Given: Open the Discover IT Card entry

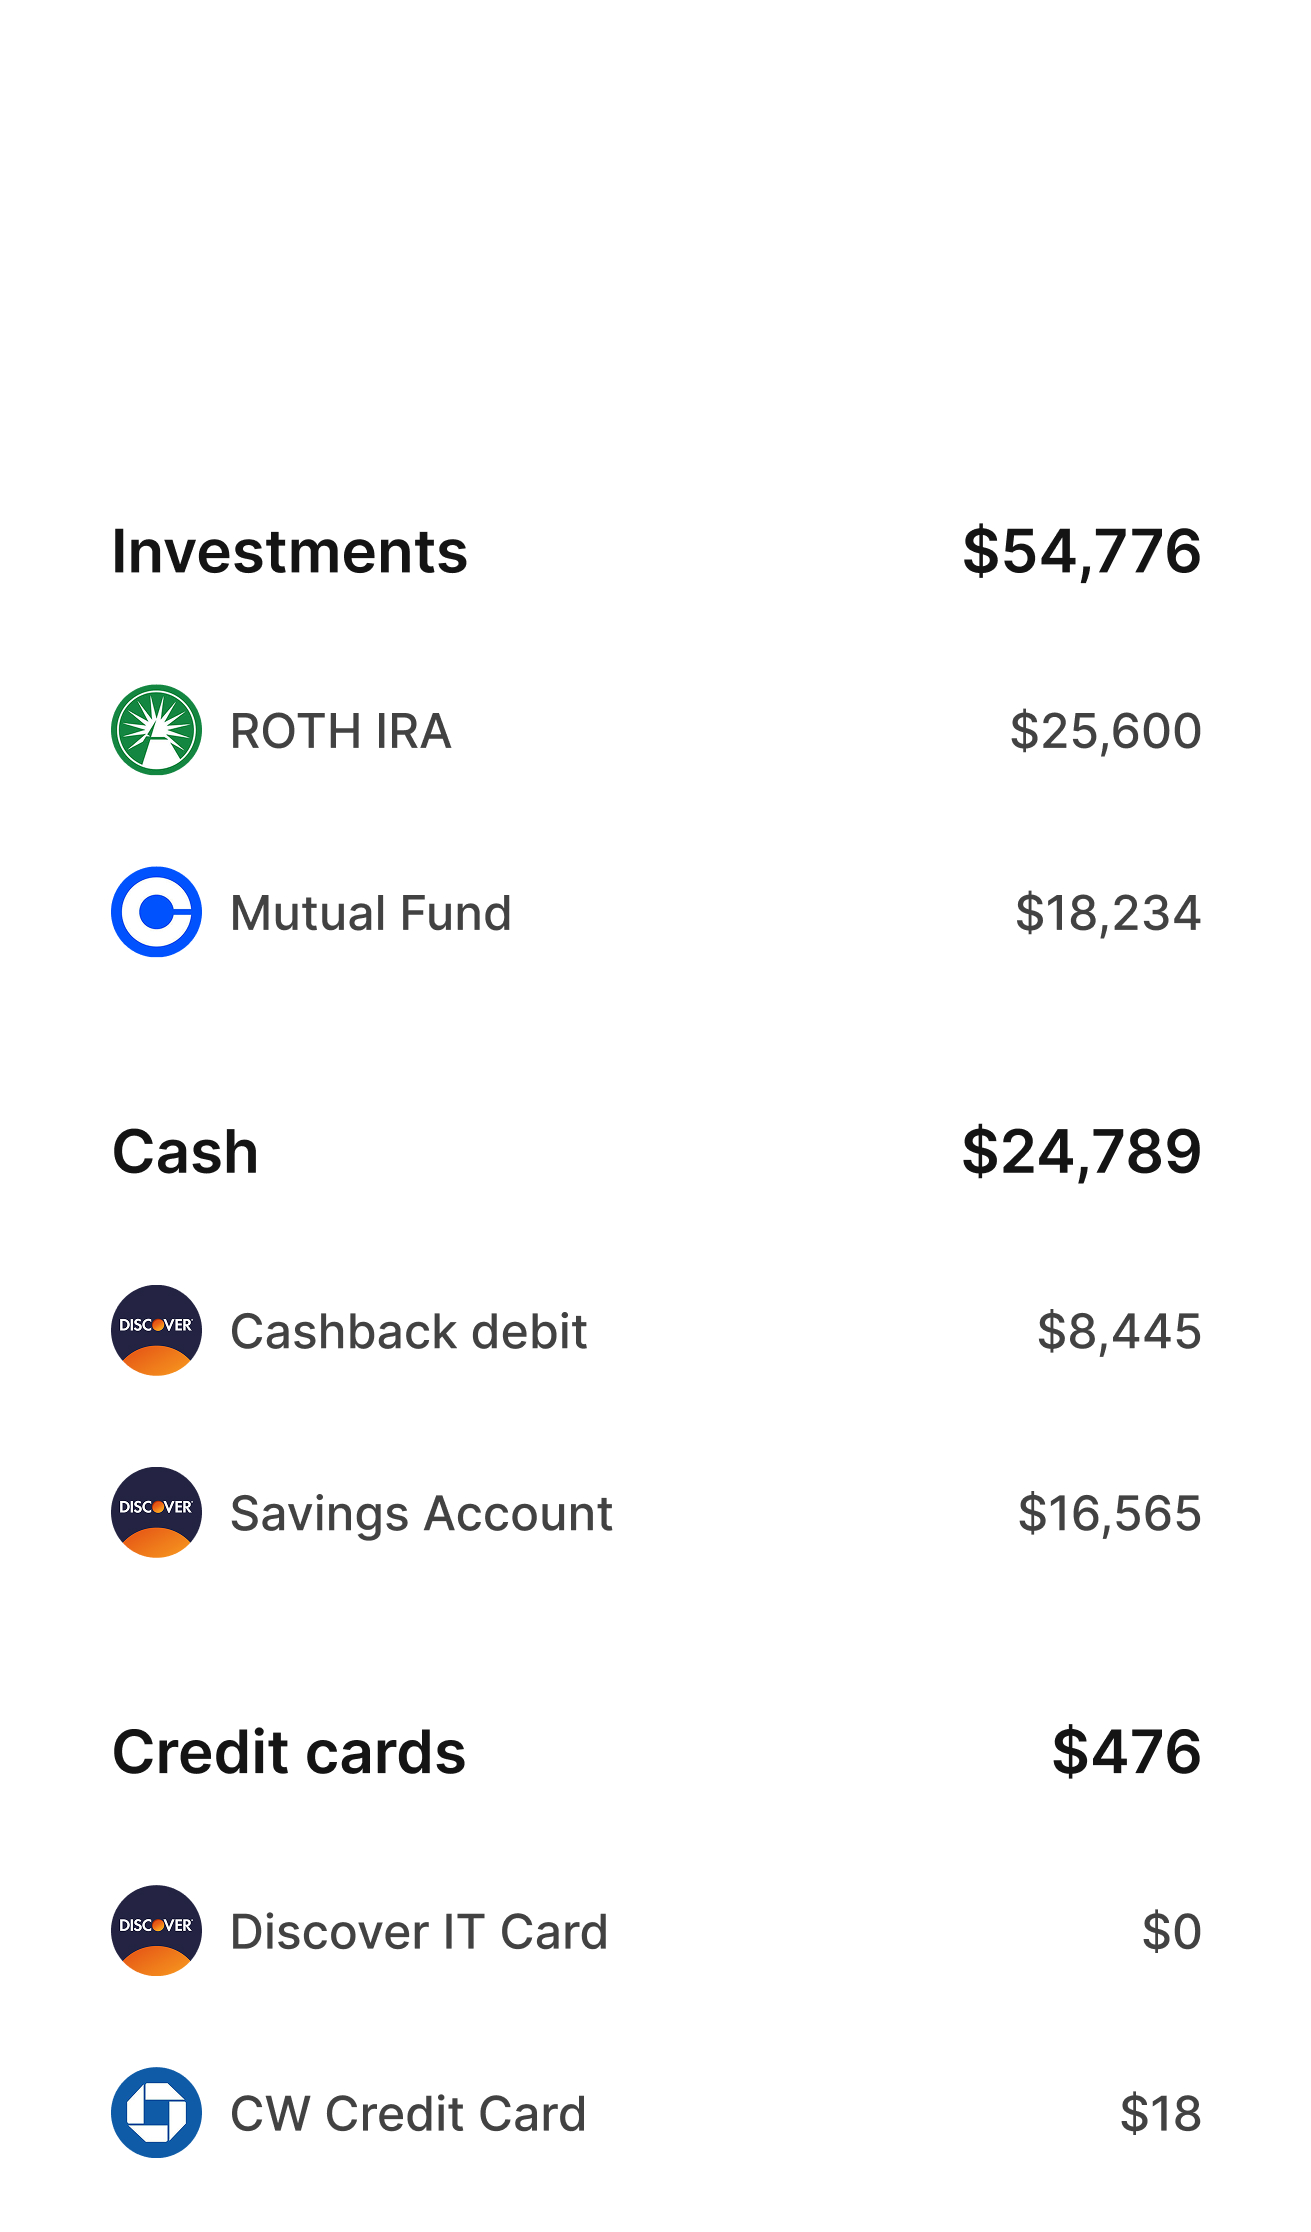Looking at the screenshot, I should point(656,1930).
